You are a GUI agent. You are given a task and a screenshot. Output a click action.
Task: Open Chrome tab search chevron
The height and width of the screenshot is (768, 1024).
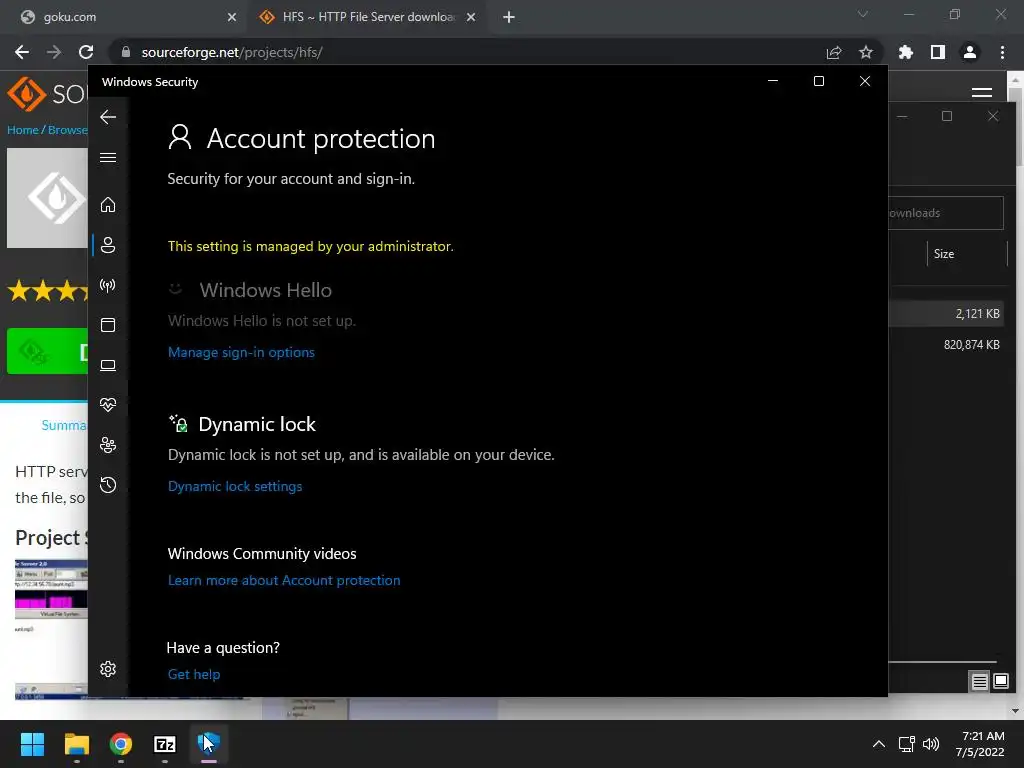863,14
